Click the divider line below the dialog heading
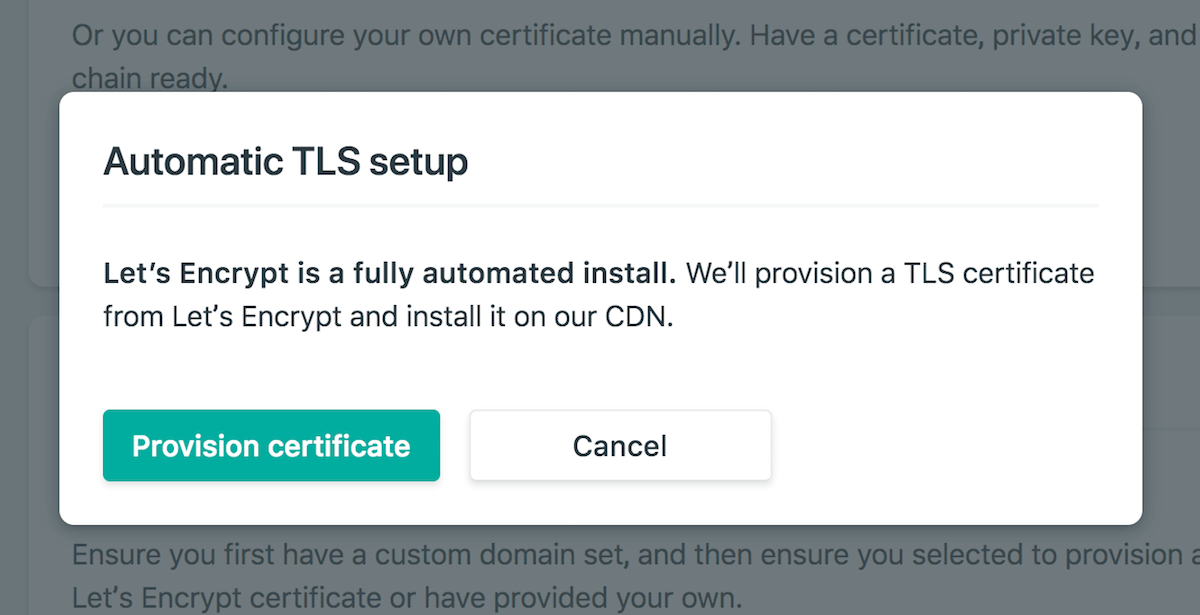The width and height of the screenshot is (1200, 615). coord(600,206)
